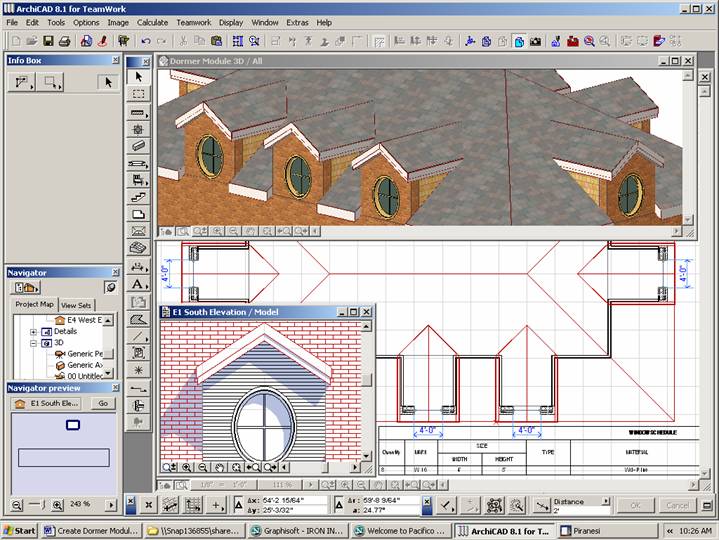The width and height of the screenshot is (719, 540).
Task: Click the hand pan icon in the South Elevation window
Action: click(x=220, y=467)
